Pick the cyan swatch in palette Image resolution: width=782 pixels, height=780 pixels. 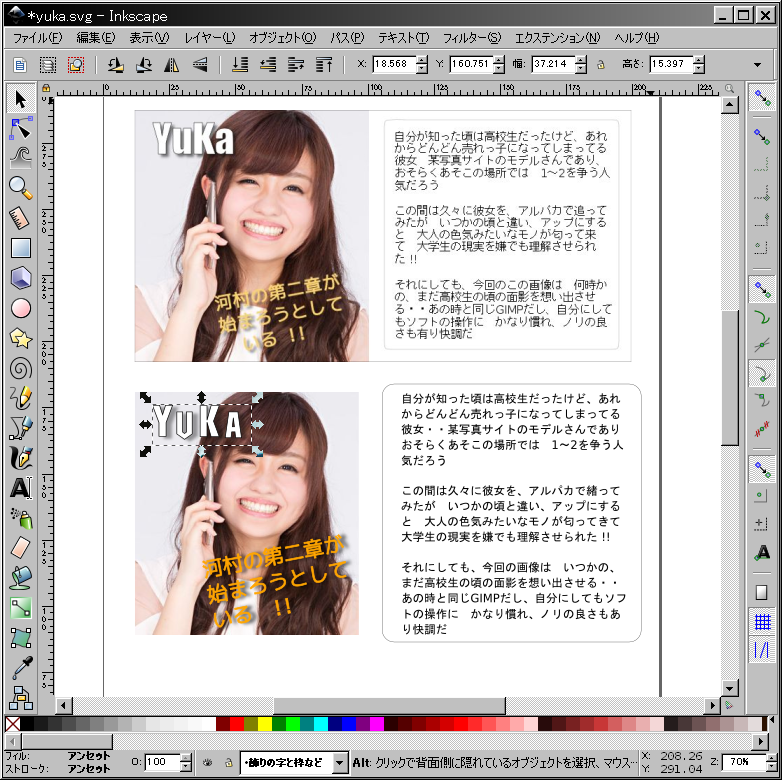[321, 724]
